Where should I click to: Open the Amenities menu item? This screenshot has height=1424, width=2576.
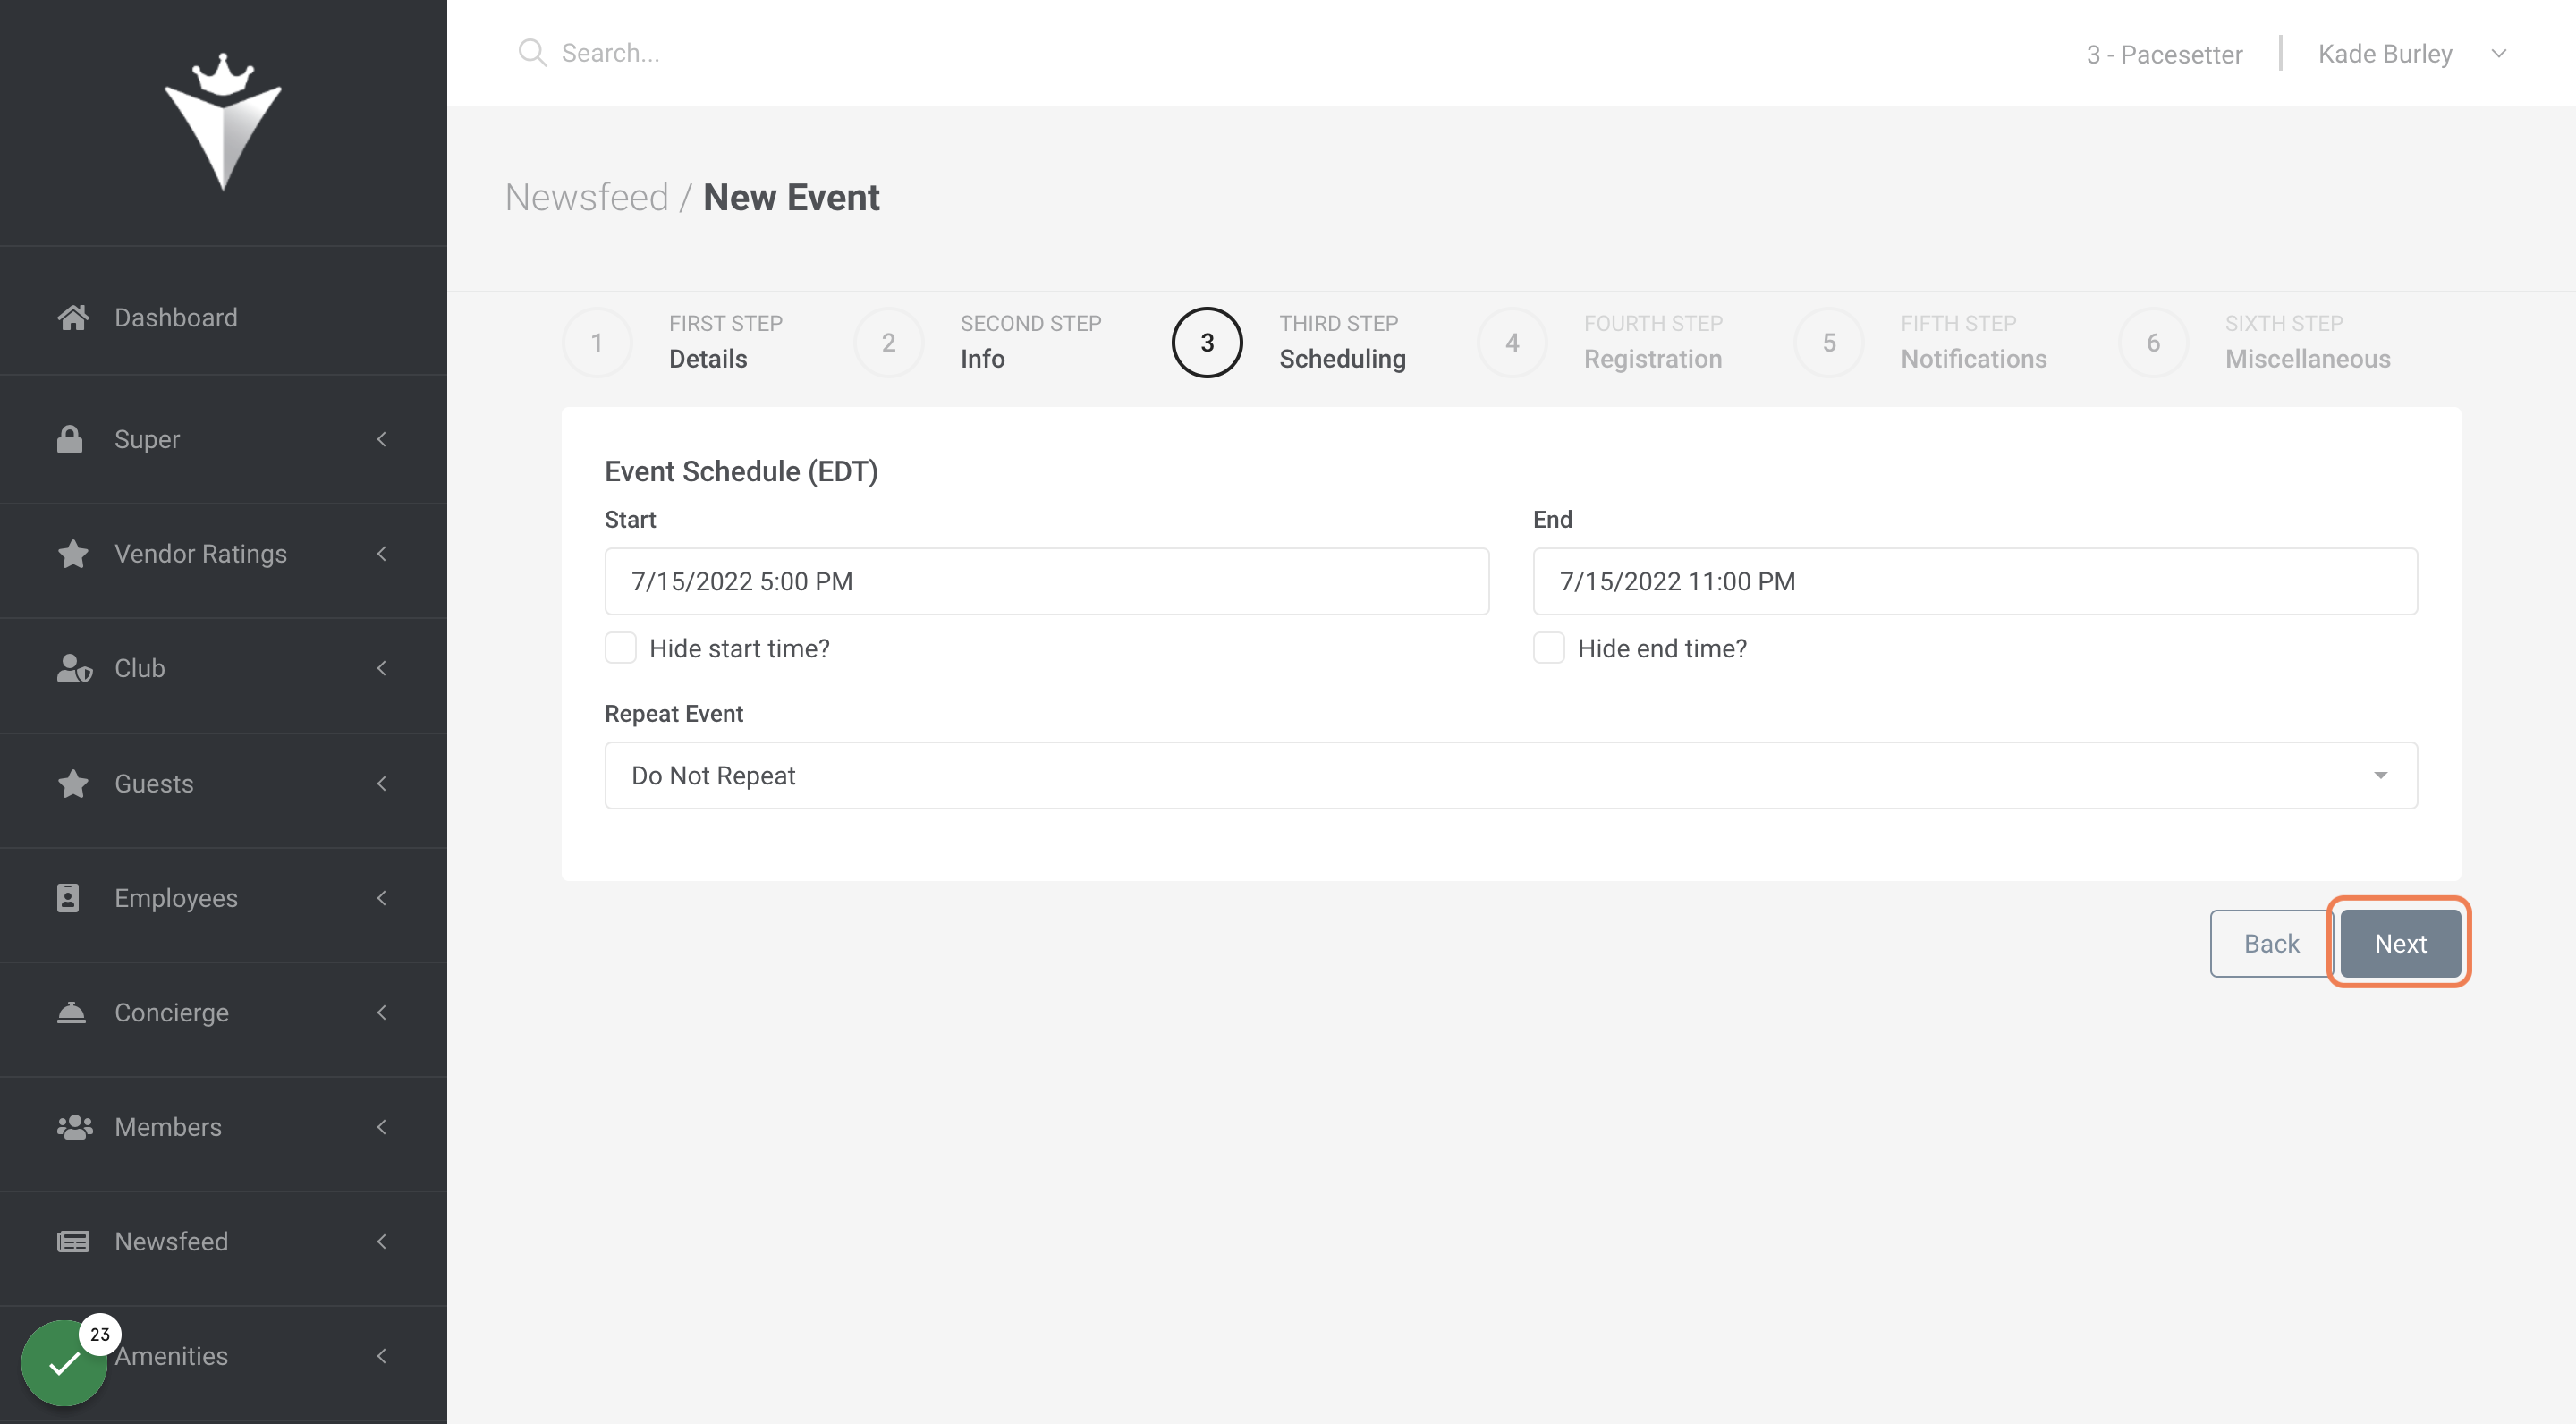(x=223, y=1355)
